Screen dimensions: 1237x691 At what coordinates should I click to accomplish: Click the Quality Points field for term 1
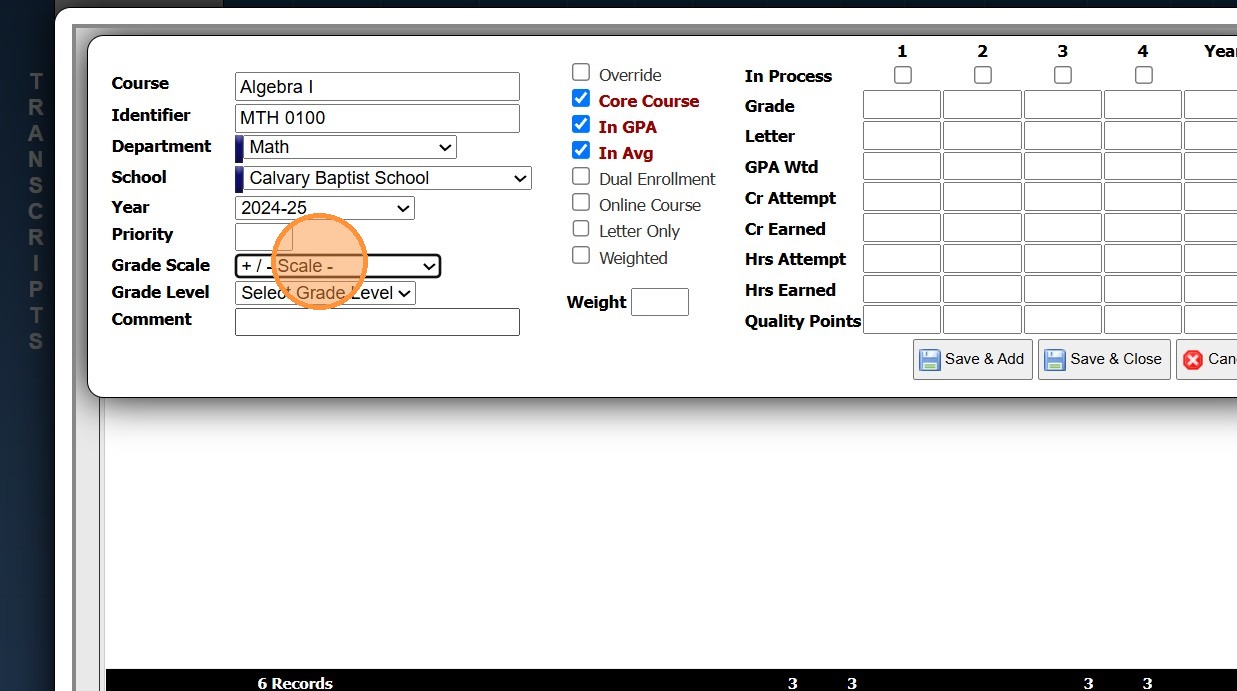tap(902, 320)
